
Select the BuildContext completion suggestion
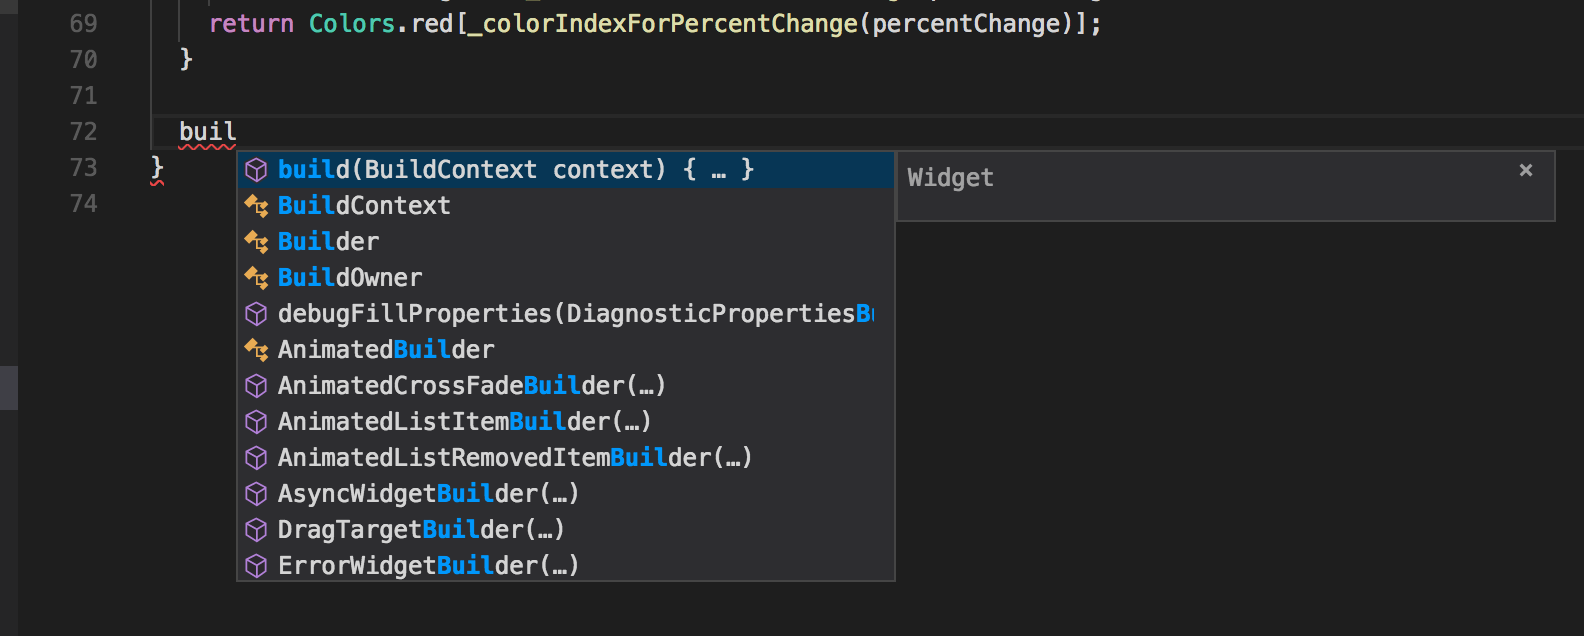[x=364, y=205]
